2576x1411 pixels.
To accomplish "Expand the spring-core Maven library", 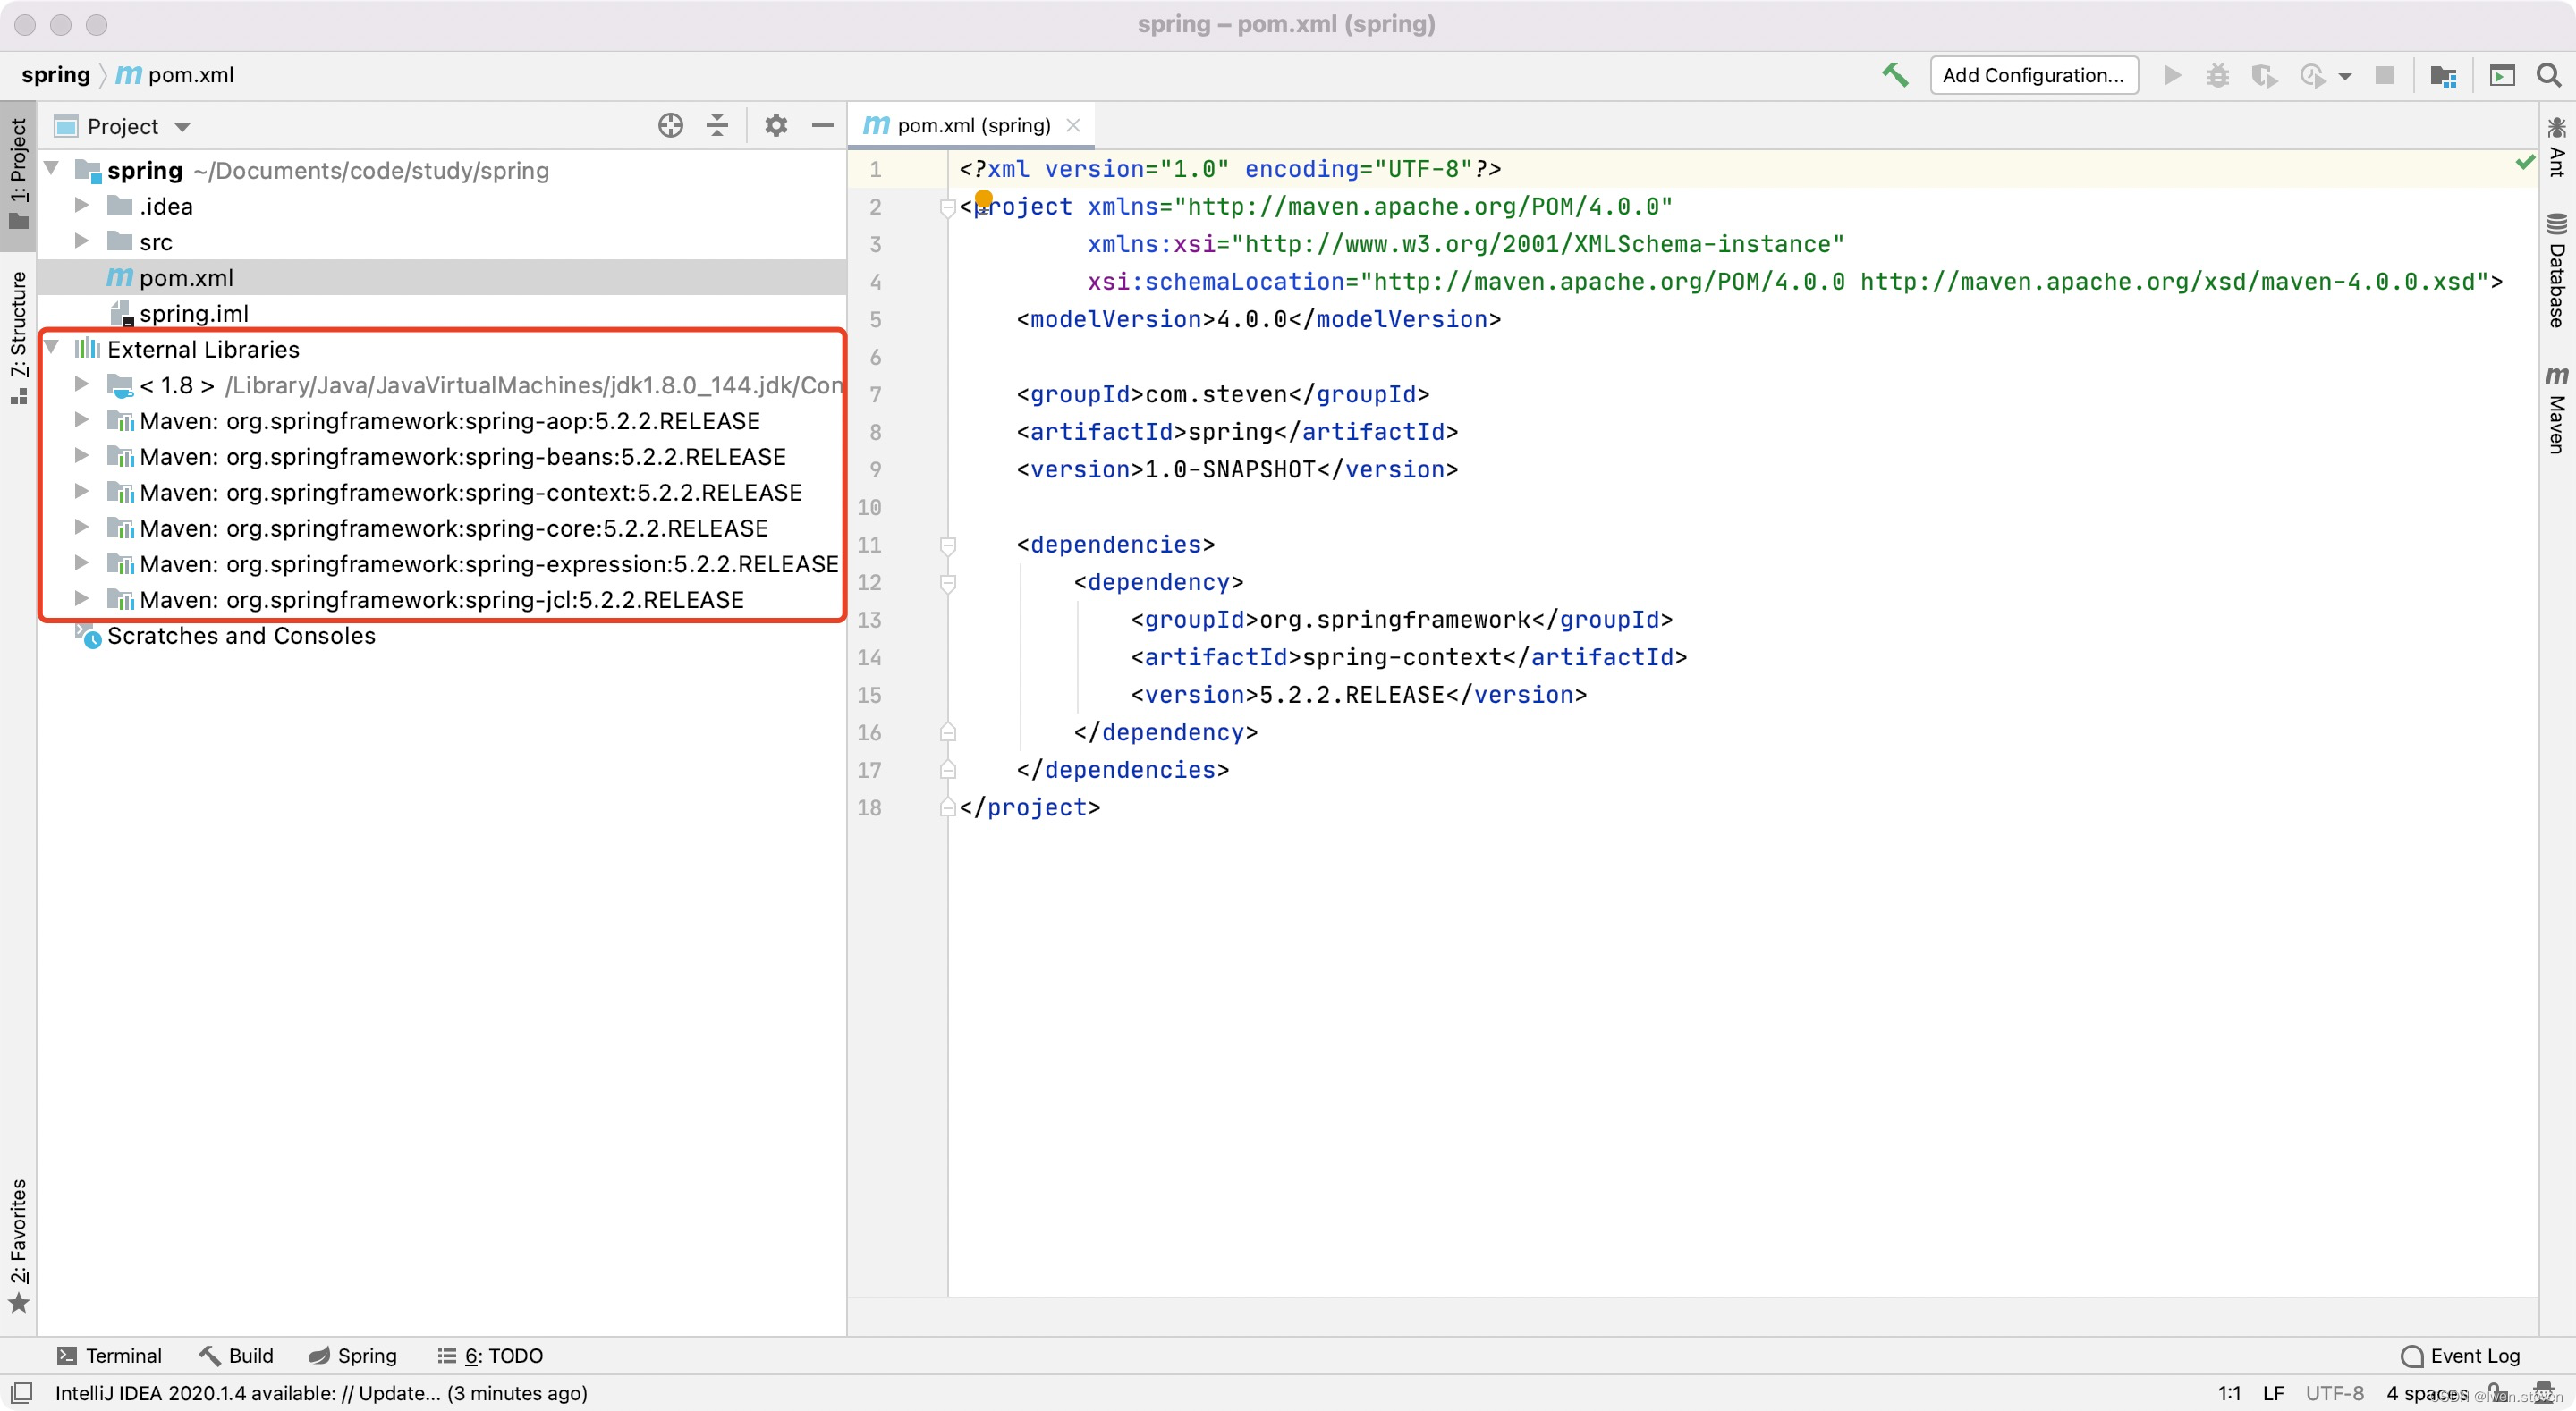I will coord(82,528).
